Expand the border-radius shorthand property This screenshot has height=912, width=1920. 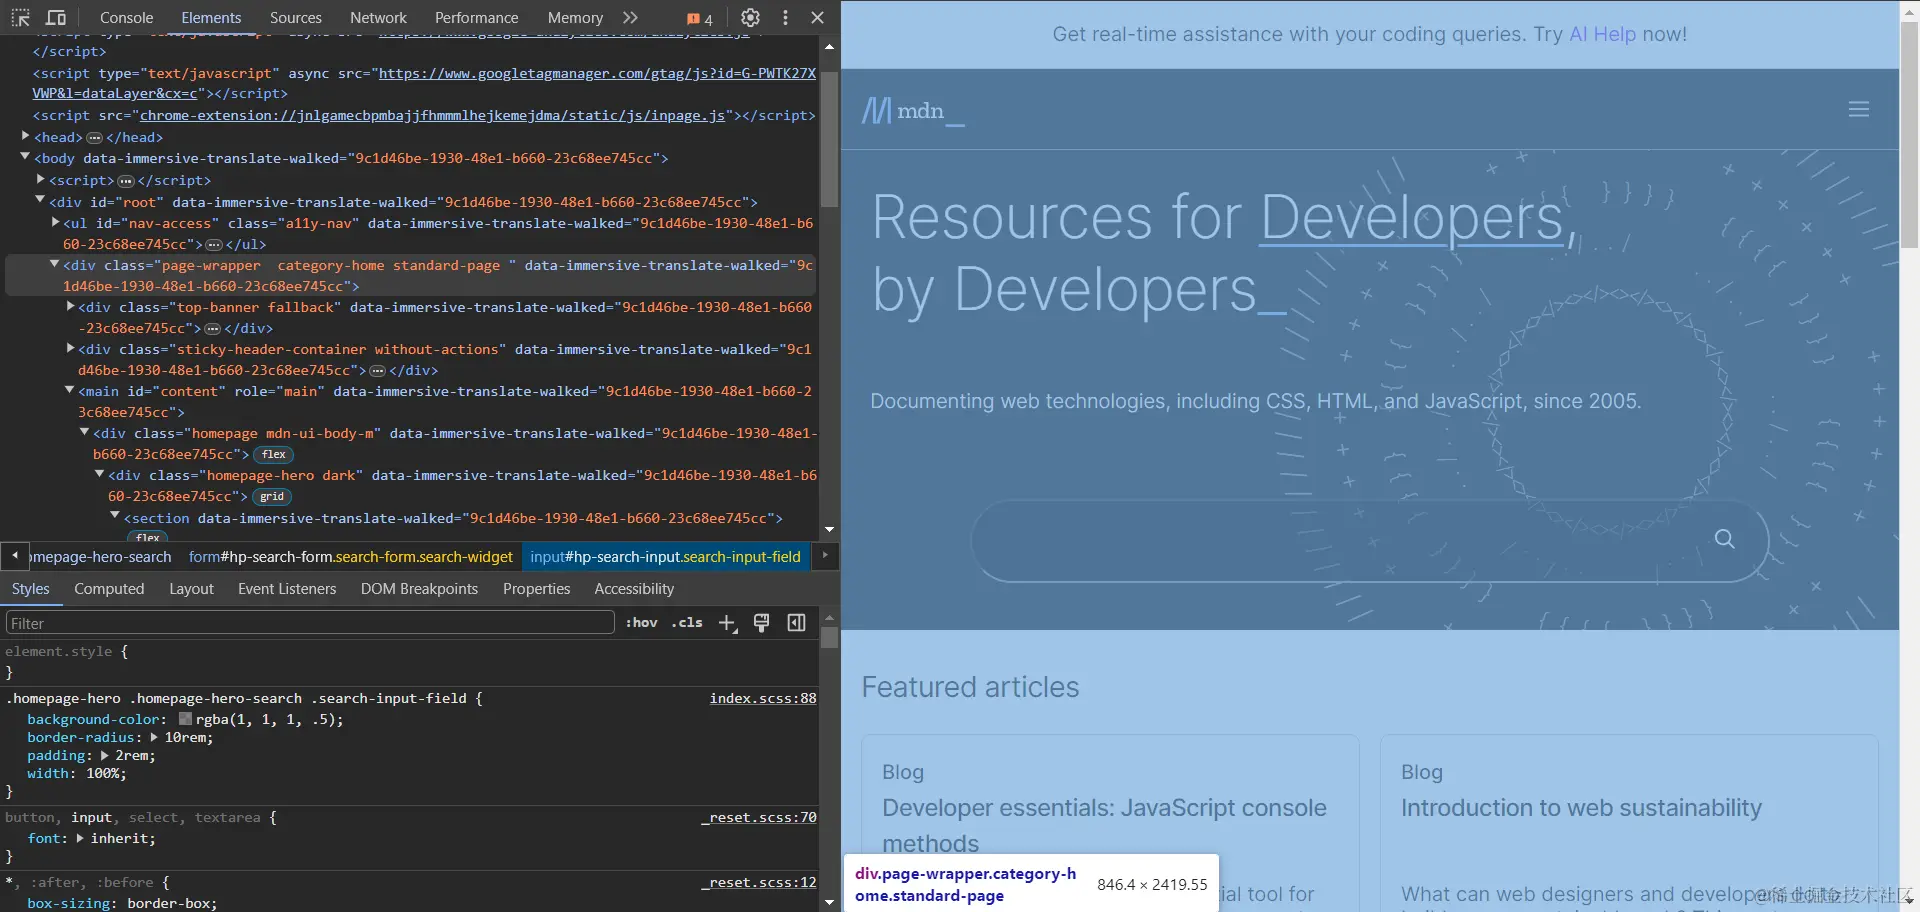(154, 737)
